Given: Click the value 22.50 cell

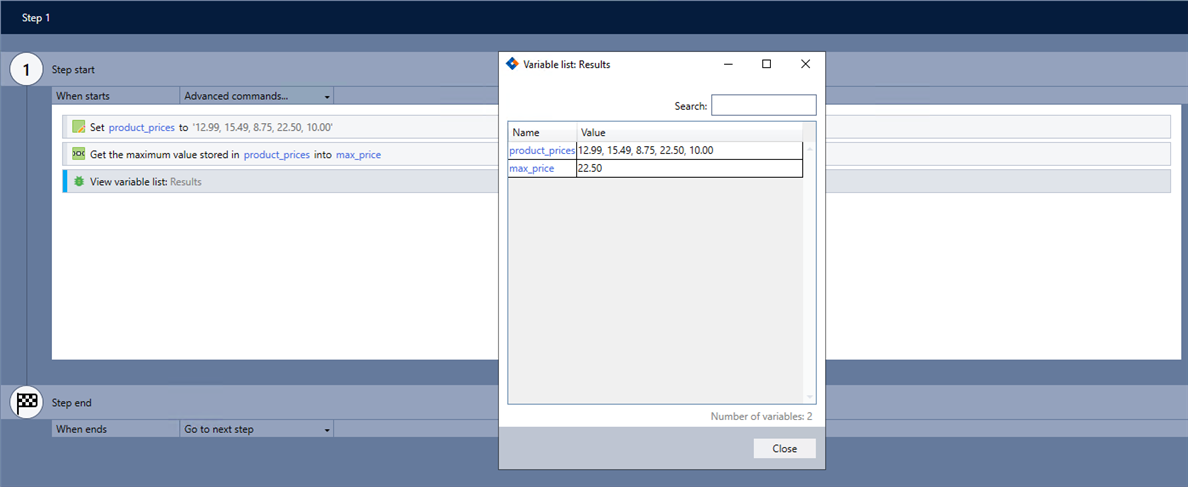Looking at the screenshot, I should 689,169.
